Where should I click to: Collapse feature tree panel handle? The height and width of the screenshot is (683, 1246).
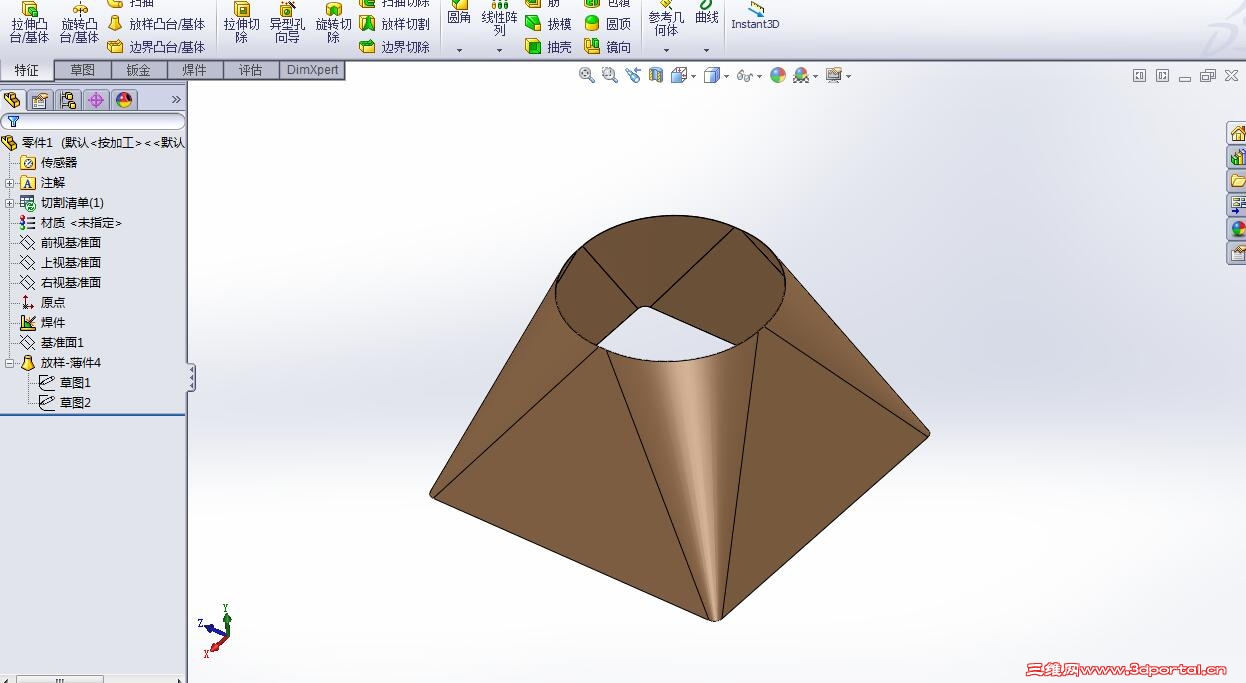[191, 378]
